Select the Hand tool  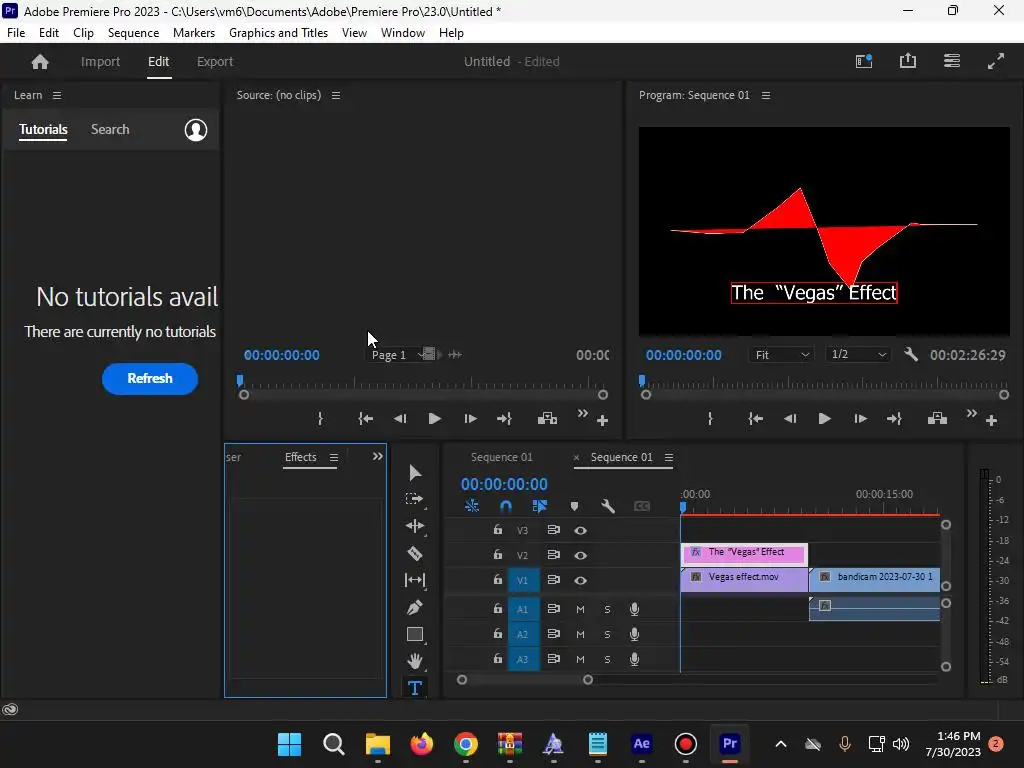pos(415,661)
